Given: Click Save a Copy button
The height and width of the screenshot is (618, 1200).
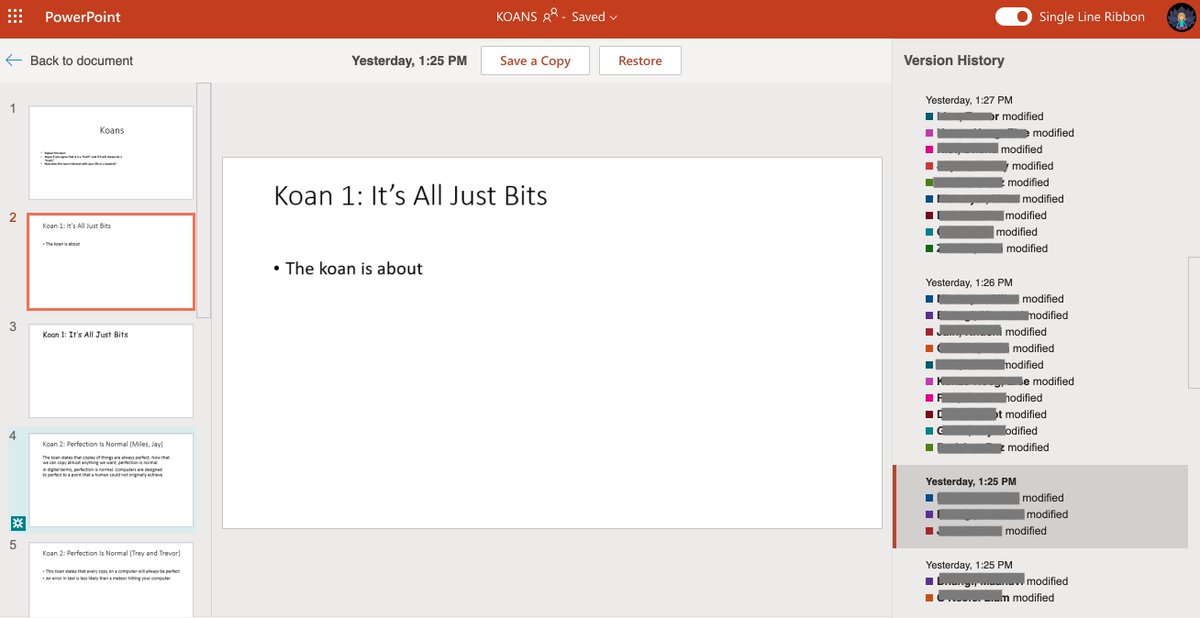Looking at the screenshot, I should pos(535,60).
